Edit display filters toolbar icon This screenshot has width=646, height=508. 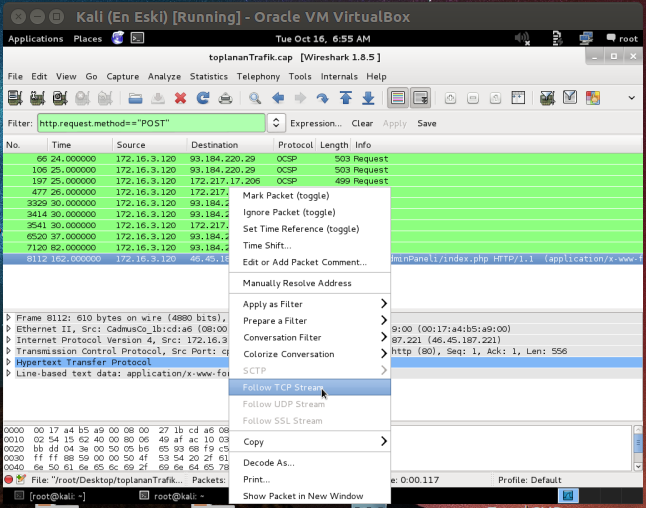[x=570, y=98]
